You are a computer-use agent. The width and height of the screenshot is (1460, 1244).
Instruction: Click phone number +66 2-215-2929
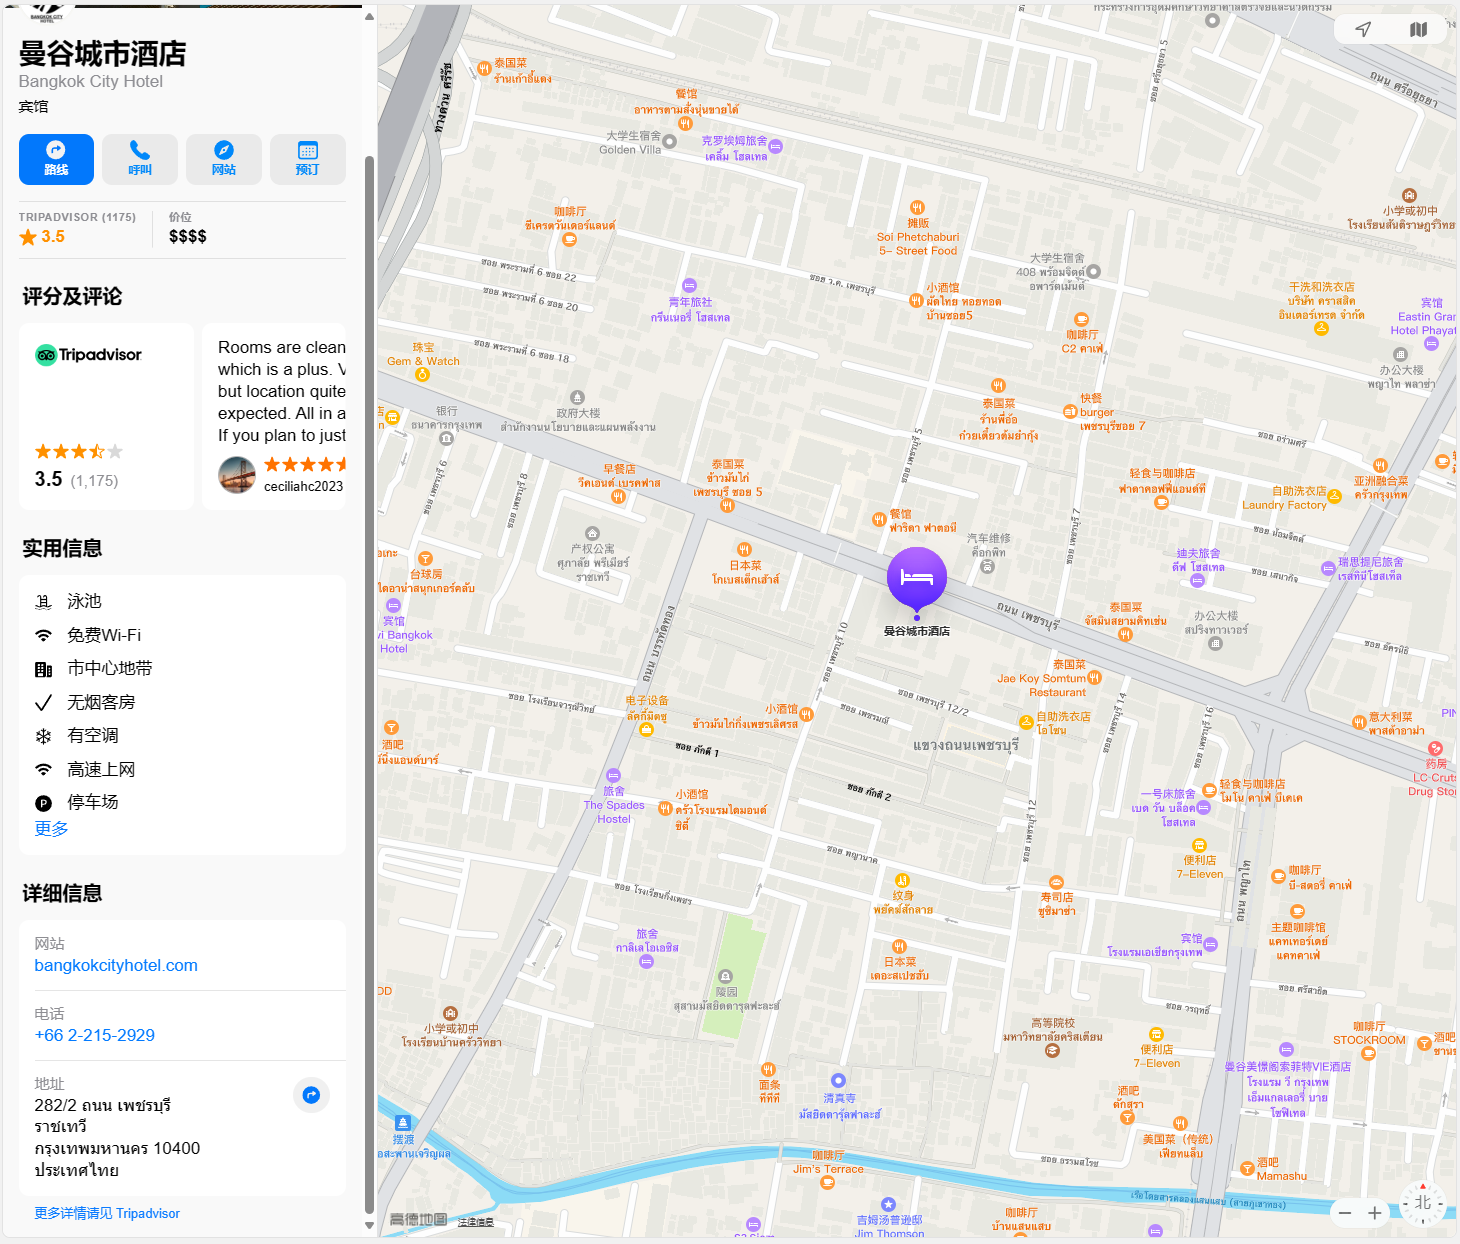click(x=95, y=1035)
